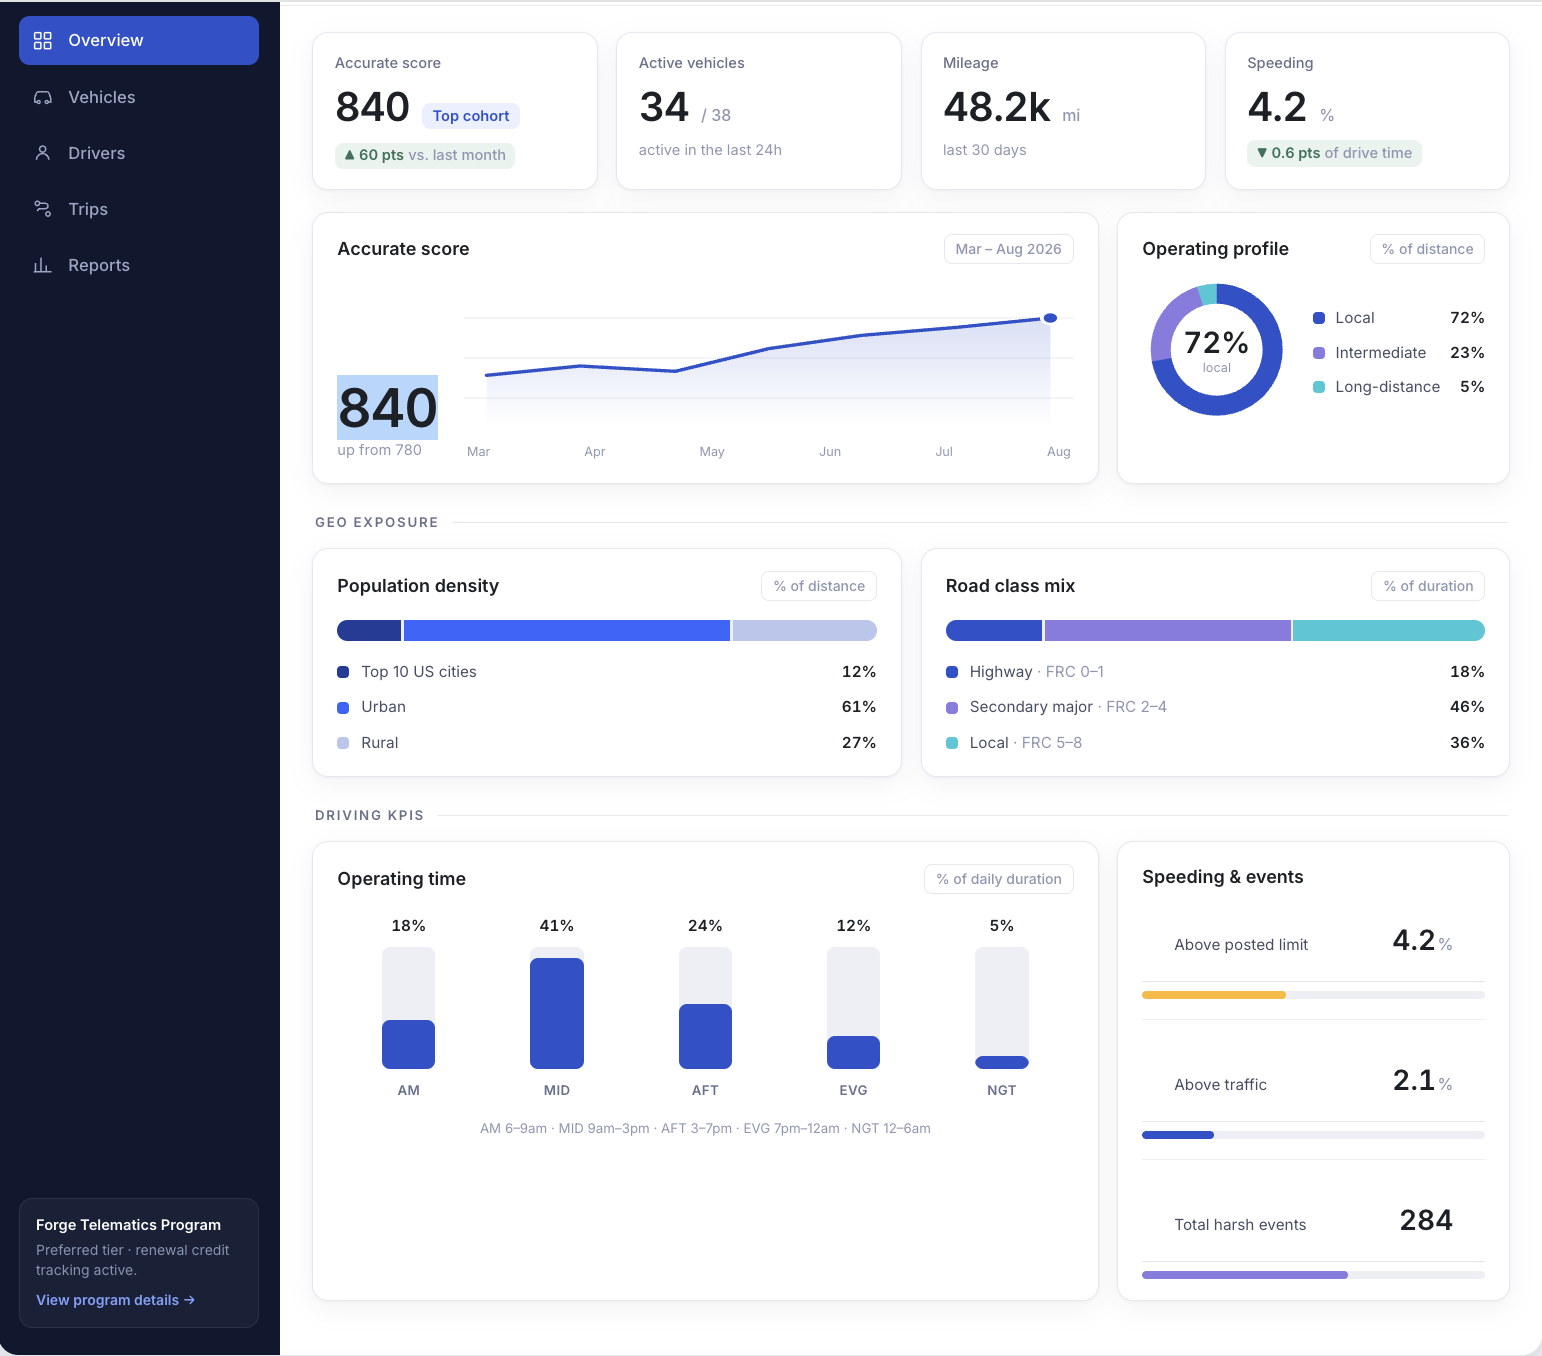Click the May label on the chart axis
The height and width of the screenshot is (1356, 1542).
point(712,452)
